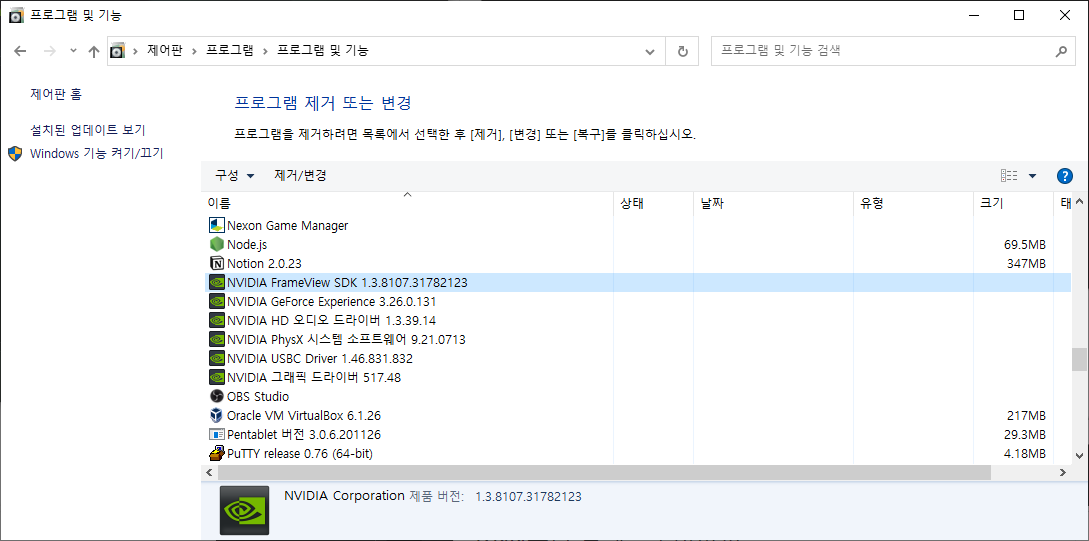Select NVIDIA USBC Driver 1.46.831.832 entry

320,358
